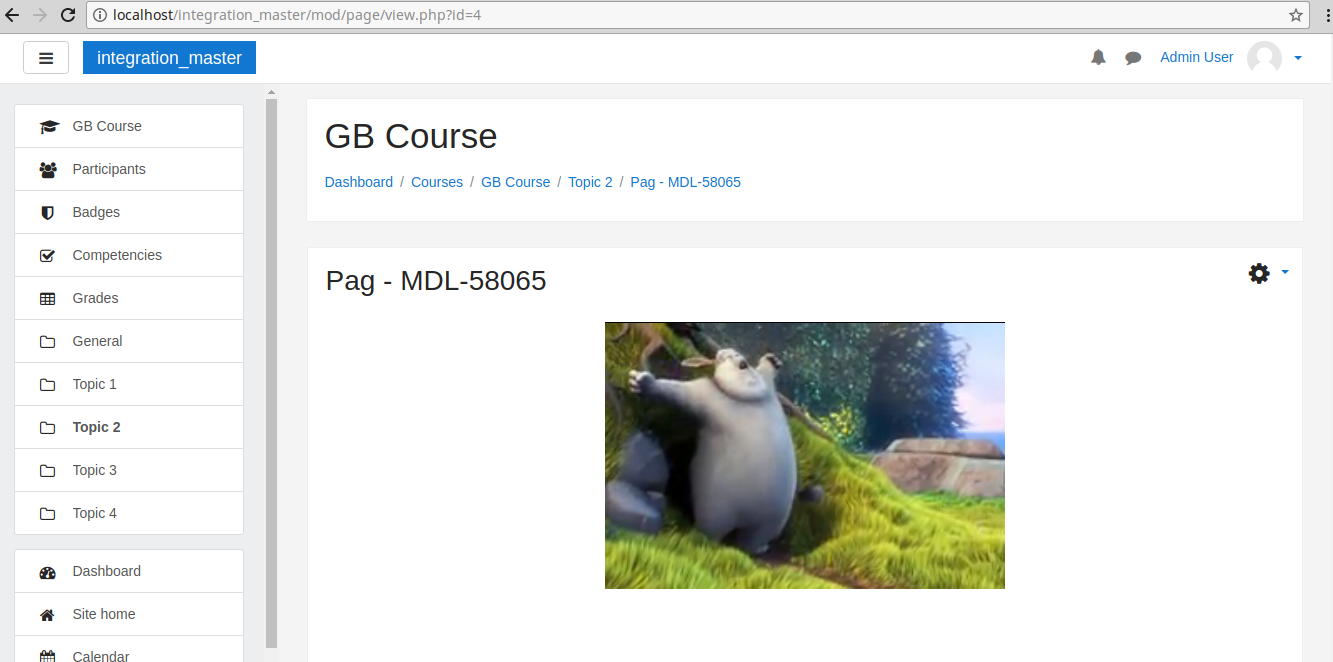Reload the page with refresh icon
The width and height of the screenshot is (1333, 662).
point(68,15)
